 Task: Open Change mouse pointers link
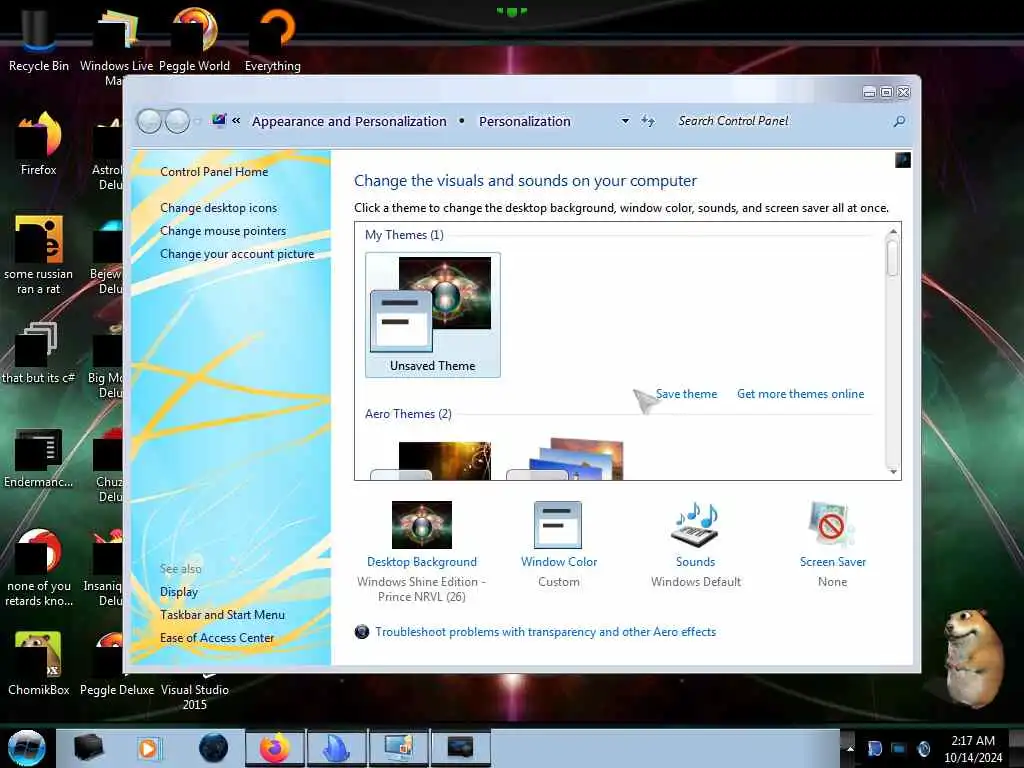point(223,231)
